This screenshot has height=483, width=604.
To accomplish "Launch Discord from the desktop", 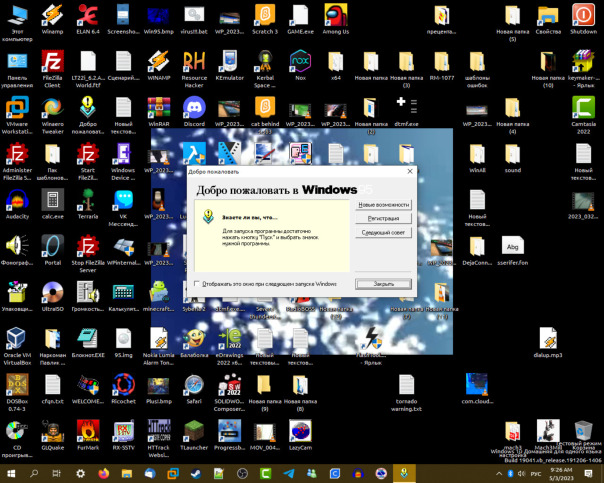I will click(194, 112).
